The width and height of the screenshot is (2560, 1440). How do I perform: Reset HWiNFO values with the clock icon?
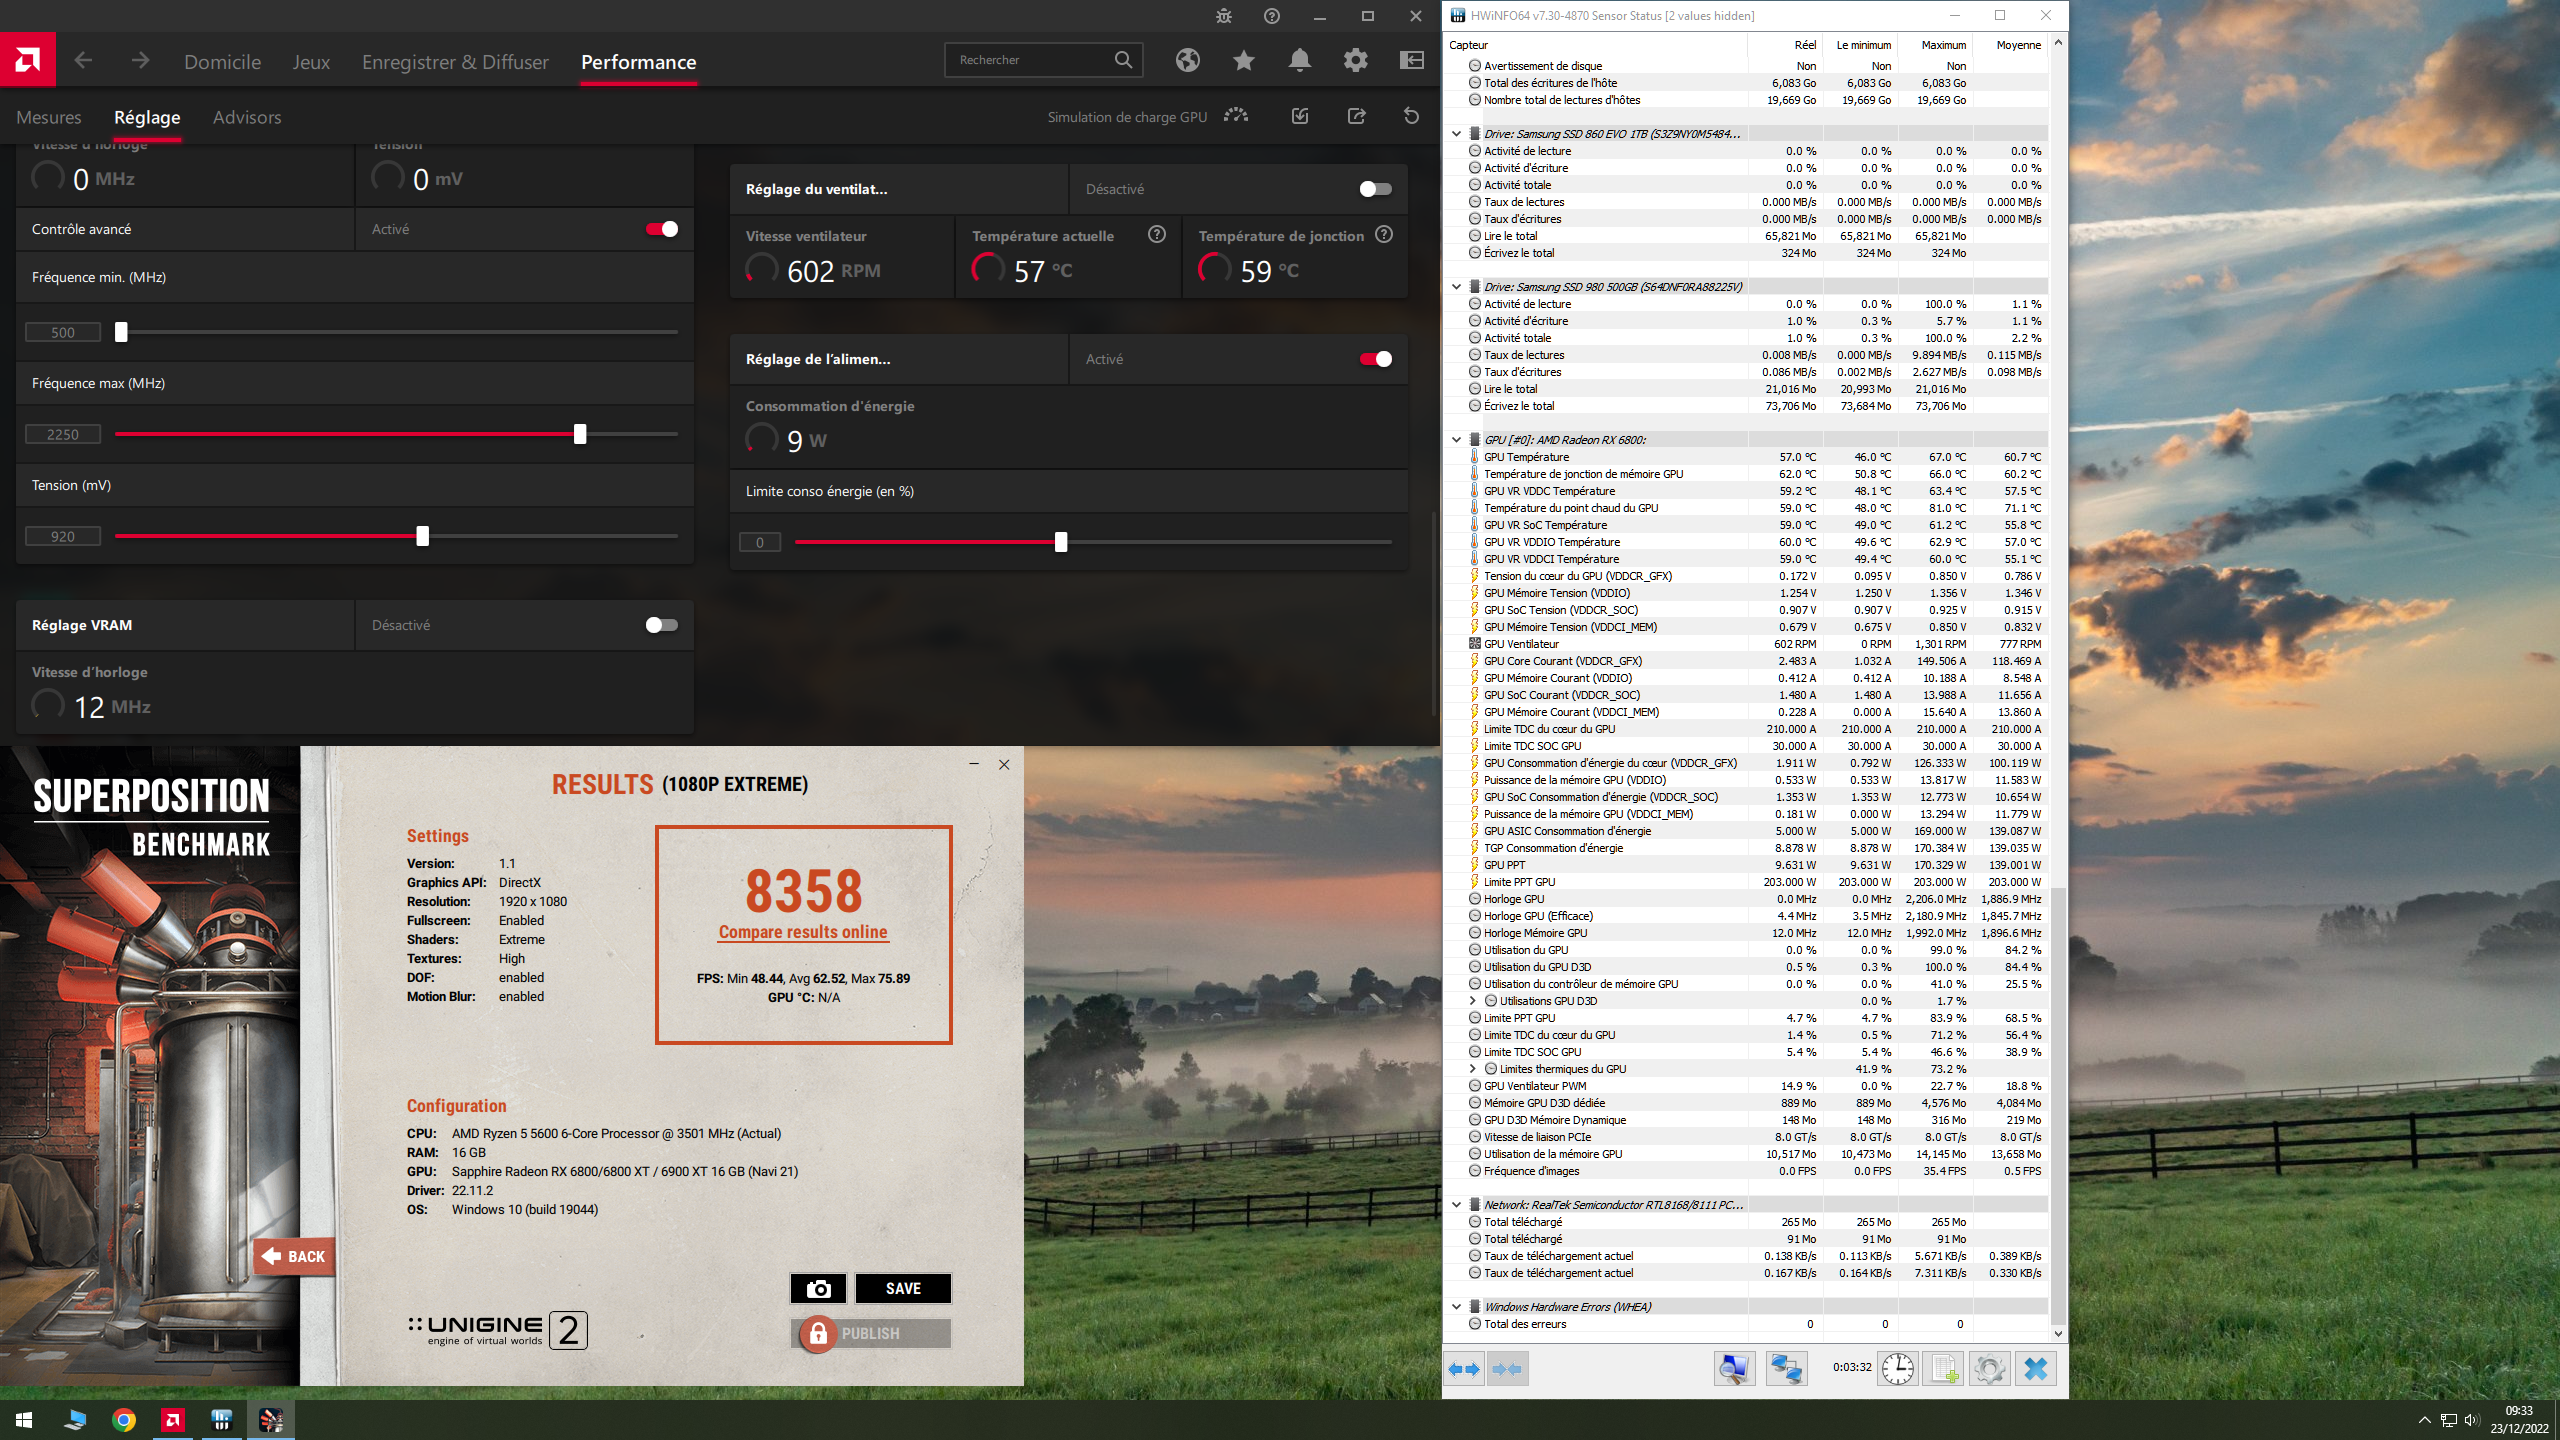pos(1898,1368)
